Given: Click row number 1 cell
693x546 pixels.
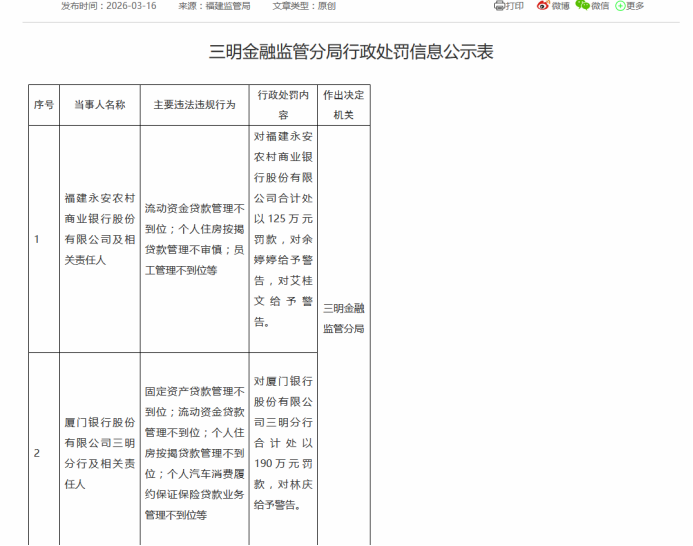Looking at the screenshot, I should tap(44, 239).
